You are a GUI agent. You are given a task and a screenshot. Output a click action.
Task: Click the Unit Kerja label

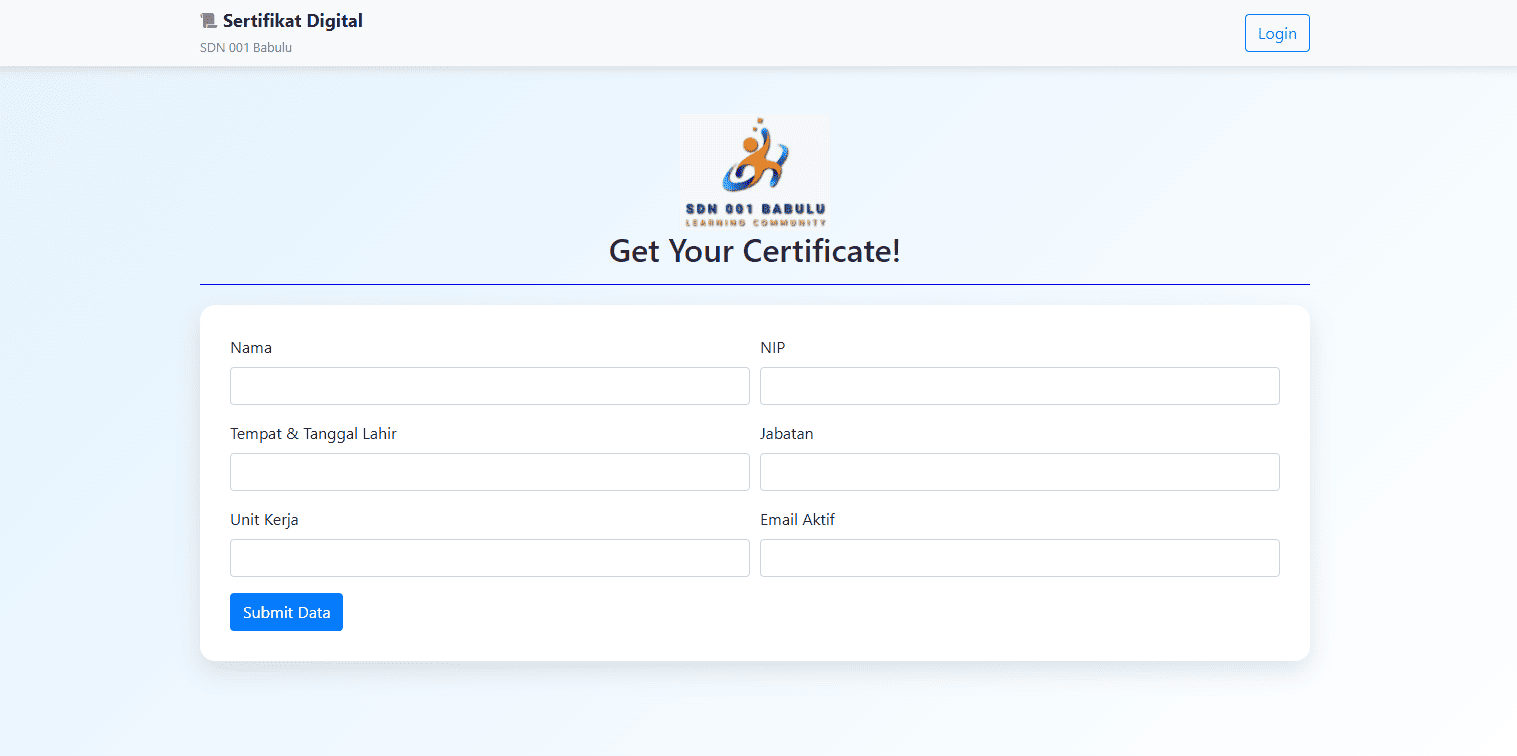tap(264, 520)
